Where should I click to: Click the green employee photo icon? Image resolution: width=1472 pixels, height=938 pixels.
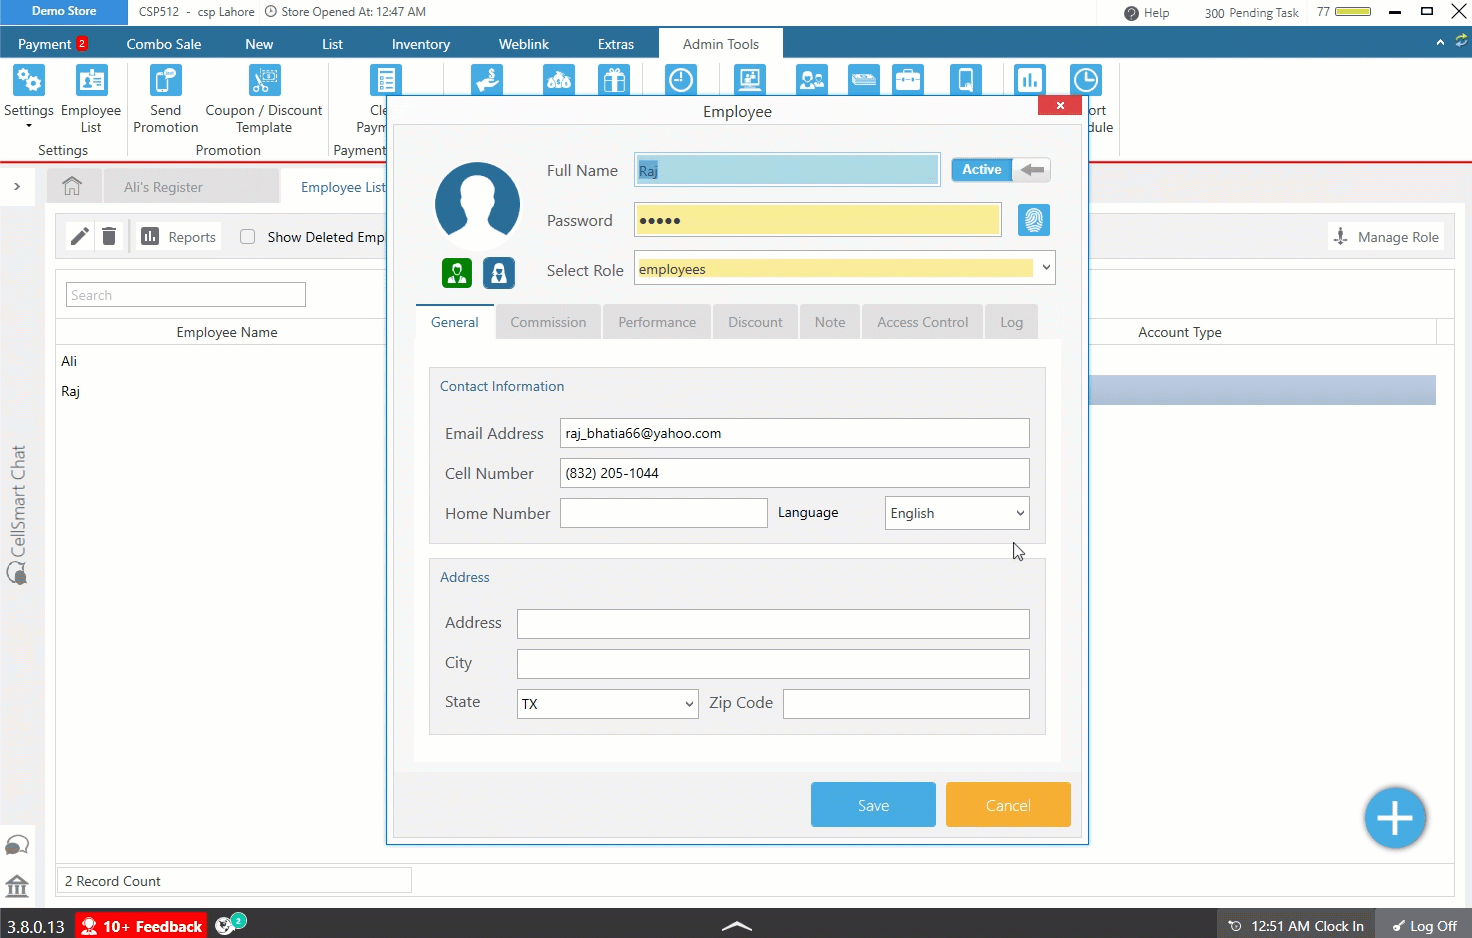pyautogui.click(x=457, y=272)
